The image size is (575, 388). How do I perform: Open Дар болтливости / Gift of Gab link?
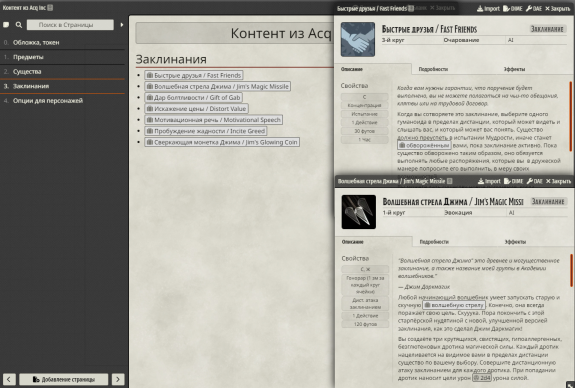tap(193, 98)
